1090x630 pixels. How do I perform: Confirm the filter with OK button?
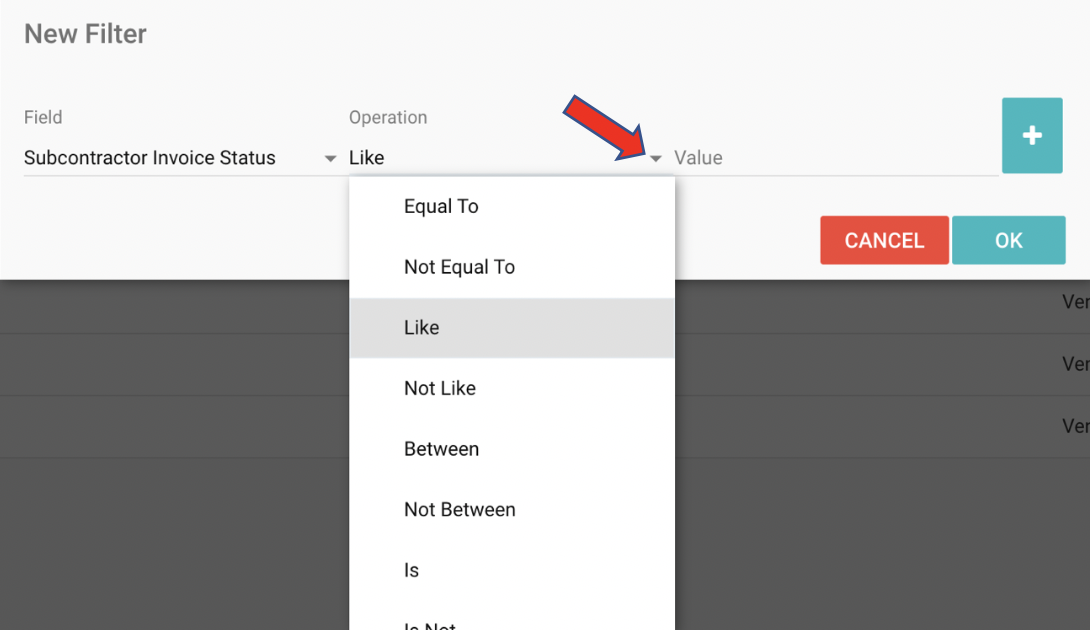tap(1009, 240)
